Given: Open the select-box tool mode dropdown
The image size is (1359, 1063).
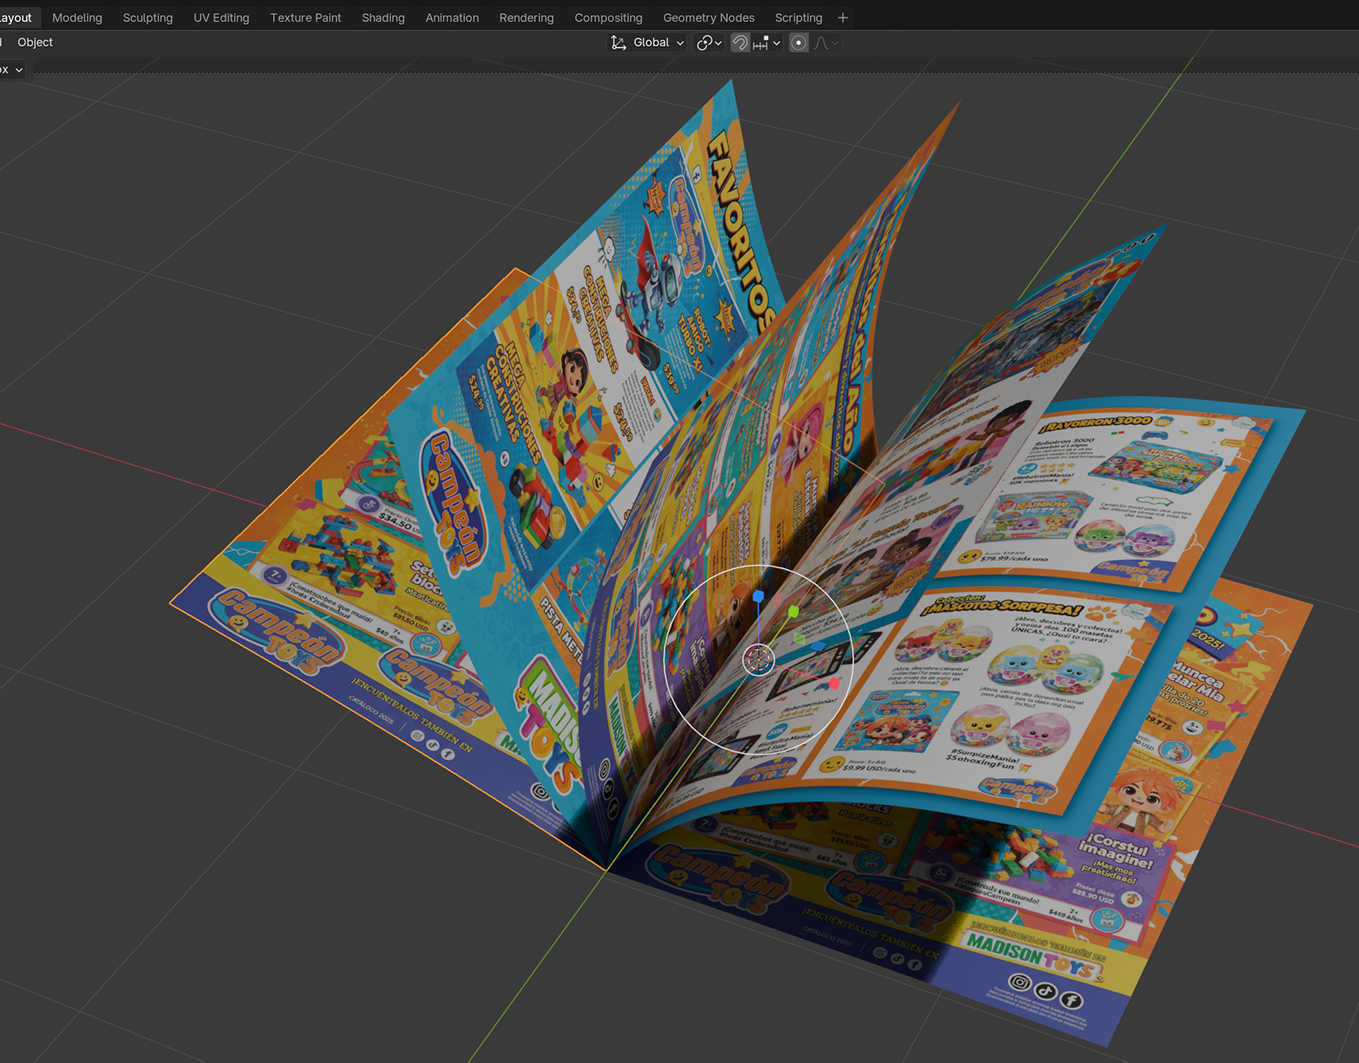Looking at the screenshot, I should pyautogui.click(x=12, y=69).
